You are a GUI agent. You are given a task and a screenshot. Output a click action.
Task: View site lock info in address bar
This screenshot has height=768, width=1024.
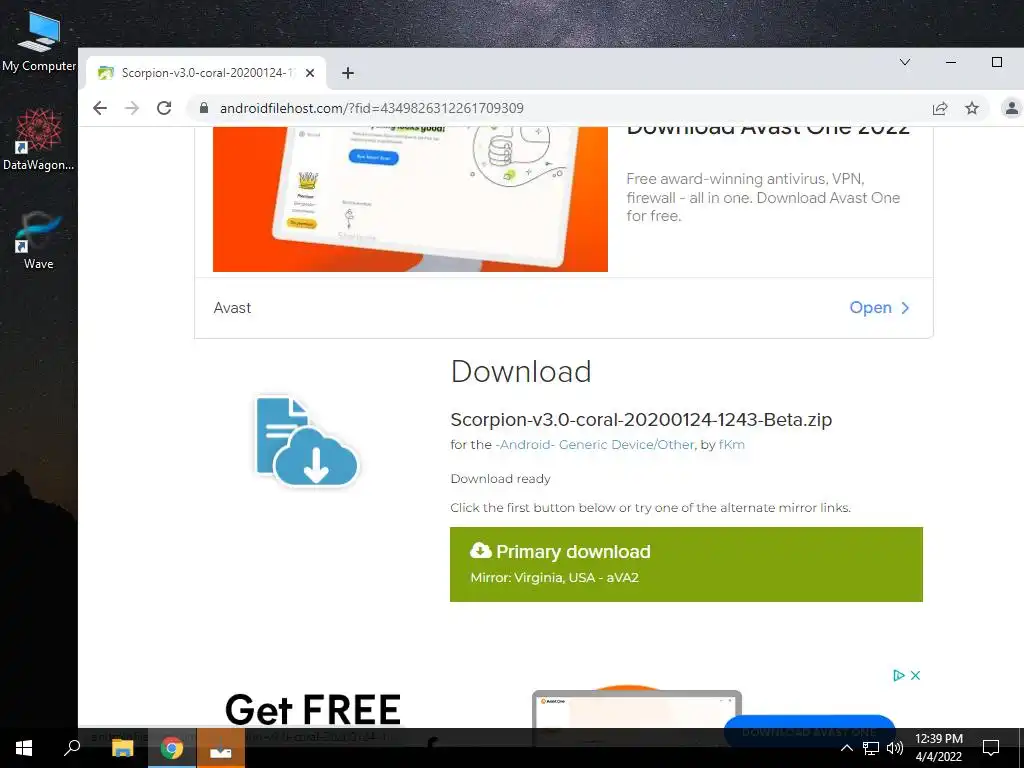[204, 108]
